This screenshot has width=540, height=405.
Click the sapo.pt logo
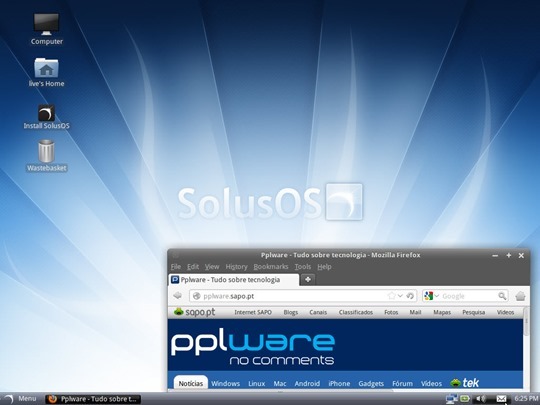click(195, 312)
